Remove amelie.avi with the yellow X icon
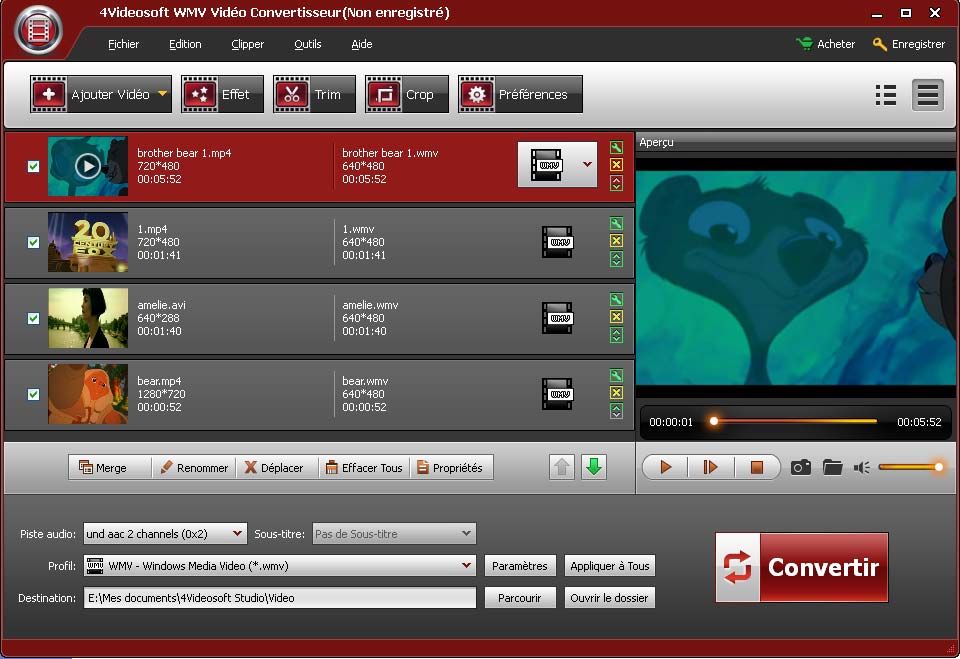 616,317
